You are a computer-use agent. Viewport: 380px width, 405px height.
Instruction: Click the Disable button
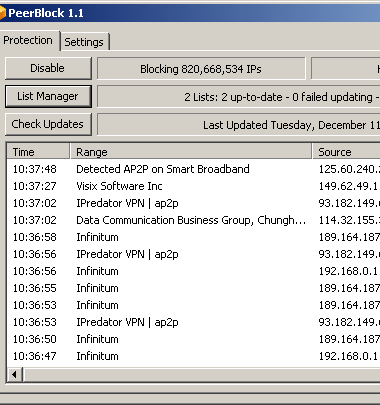[x=48, y=68]
